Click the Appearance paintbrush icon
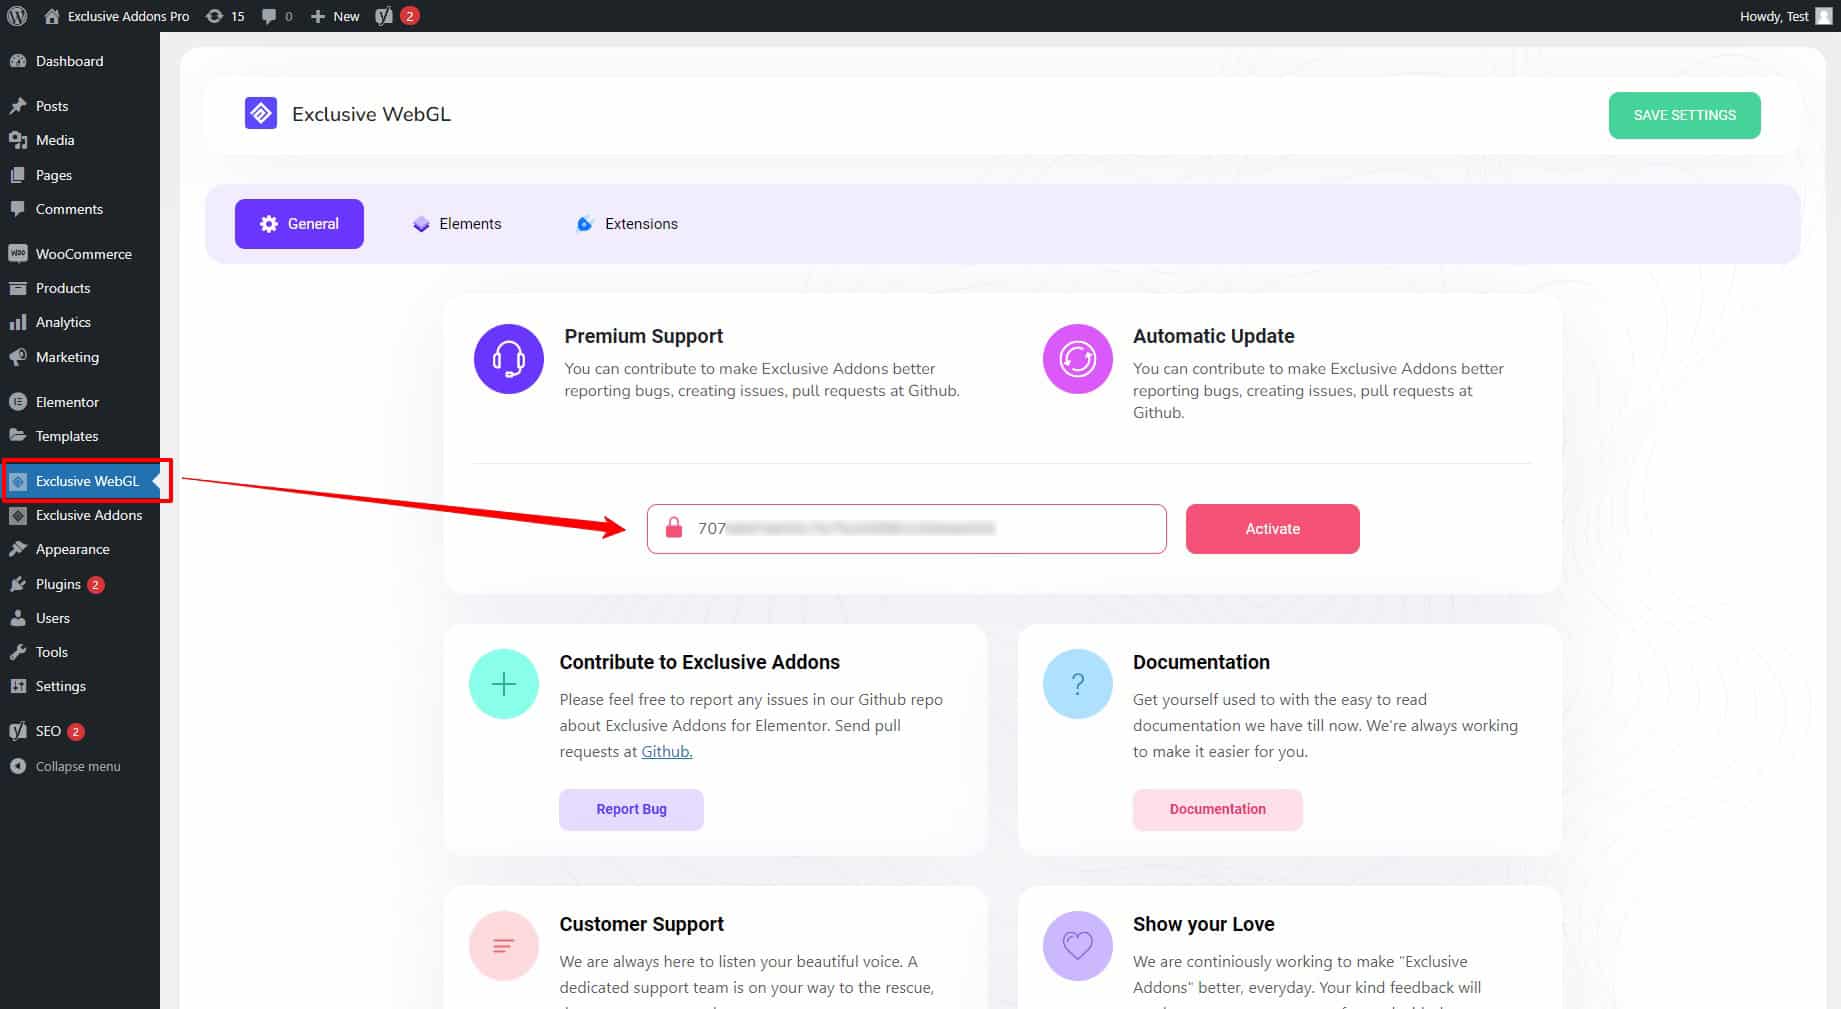 tap(18, 549)
